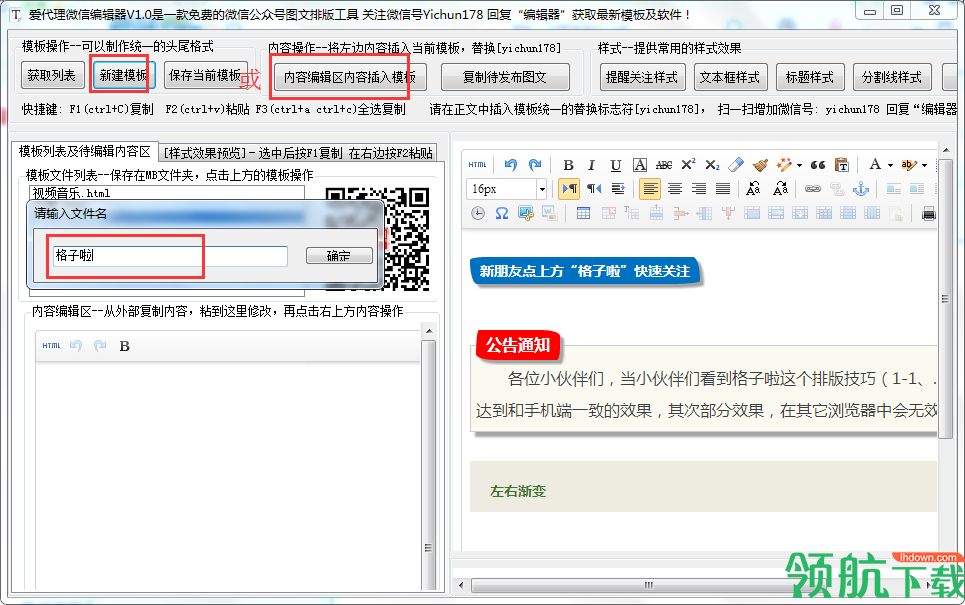Open special characters Omega dialog

click(x=502, y=214)
